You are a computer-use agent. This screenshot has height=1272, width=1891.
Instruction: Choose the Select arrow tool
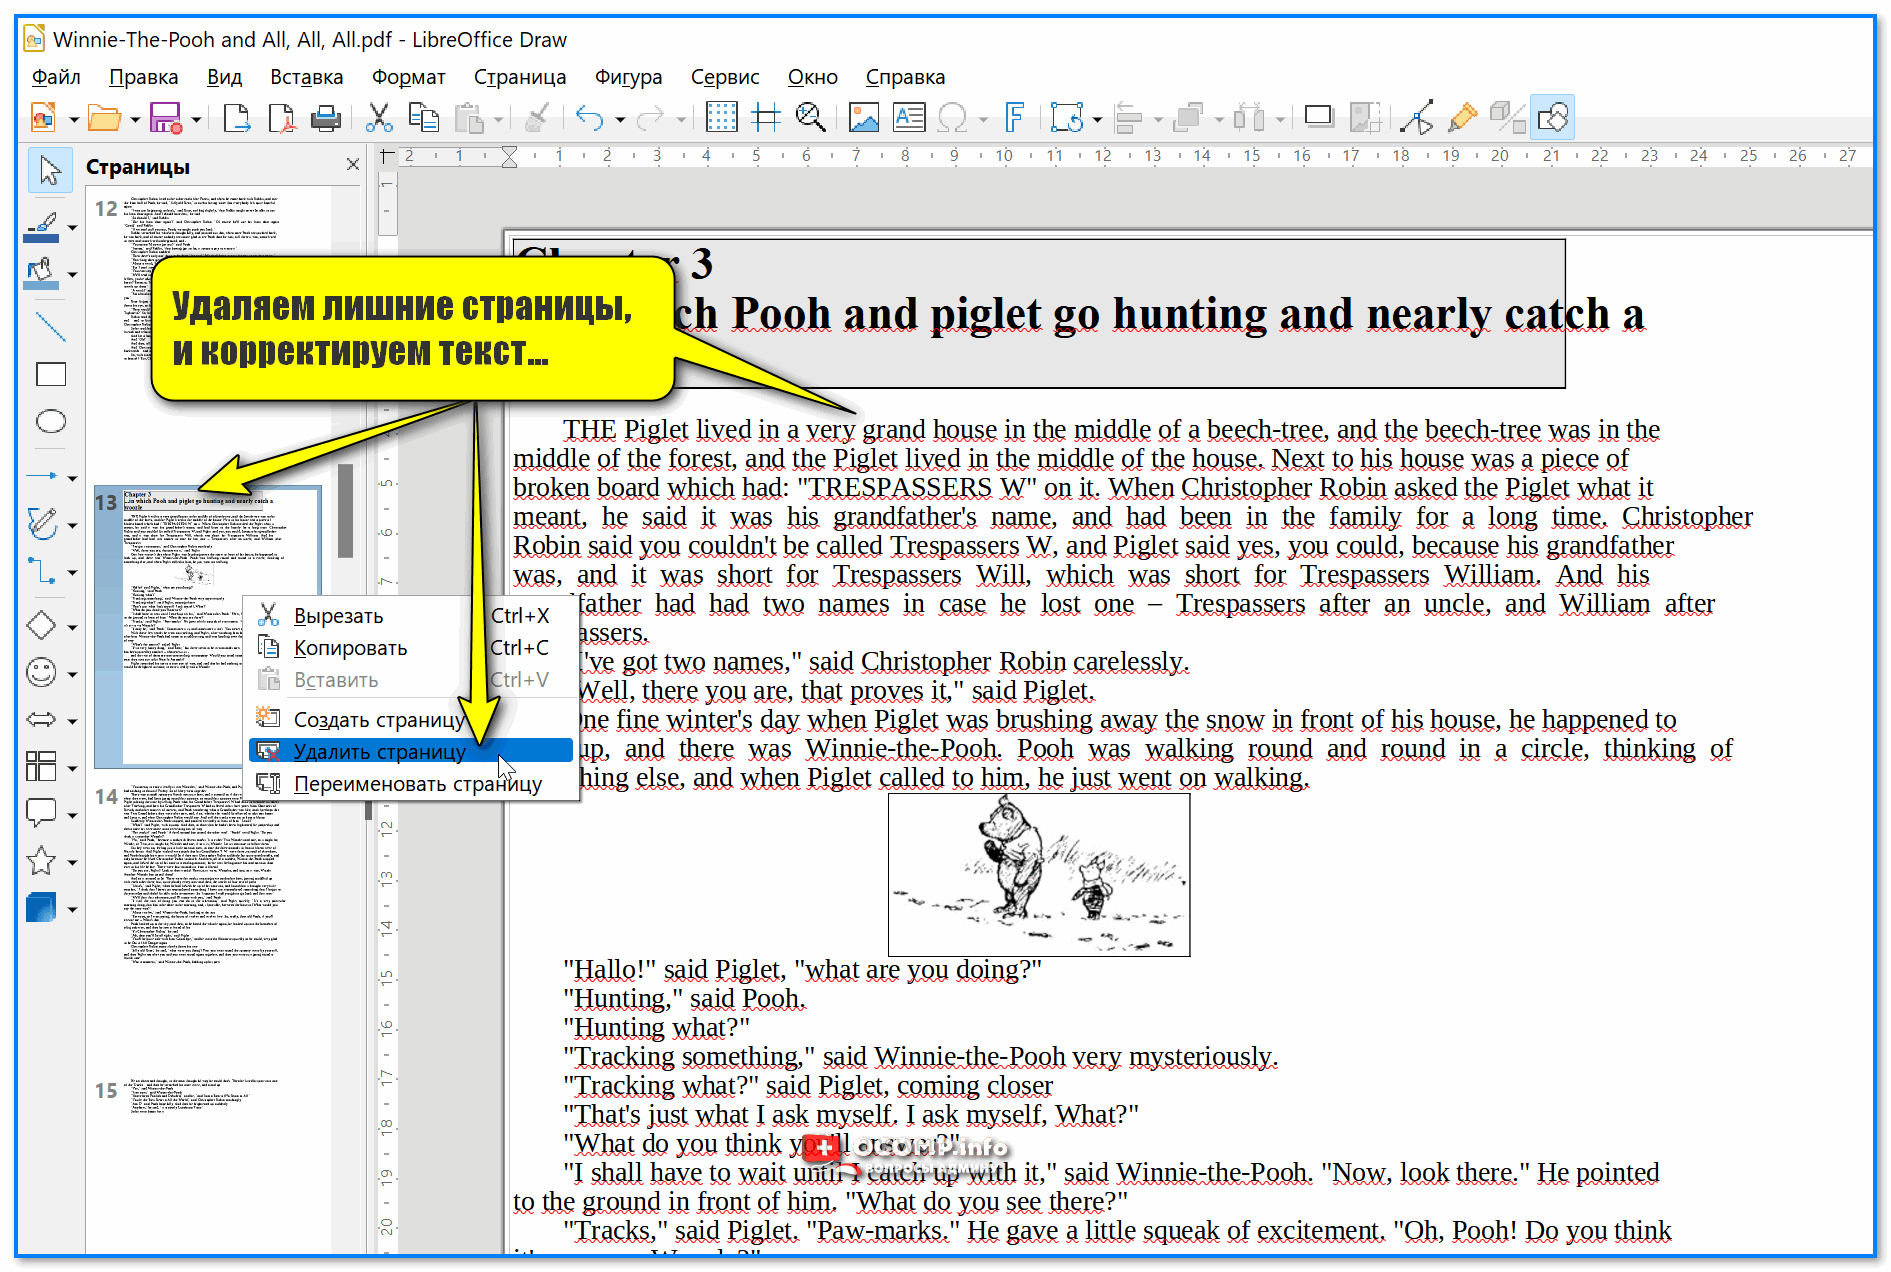(x=50, y=170)
